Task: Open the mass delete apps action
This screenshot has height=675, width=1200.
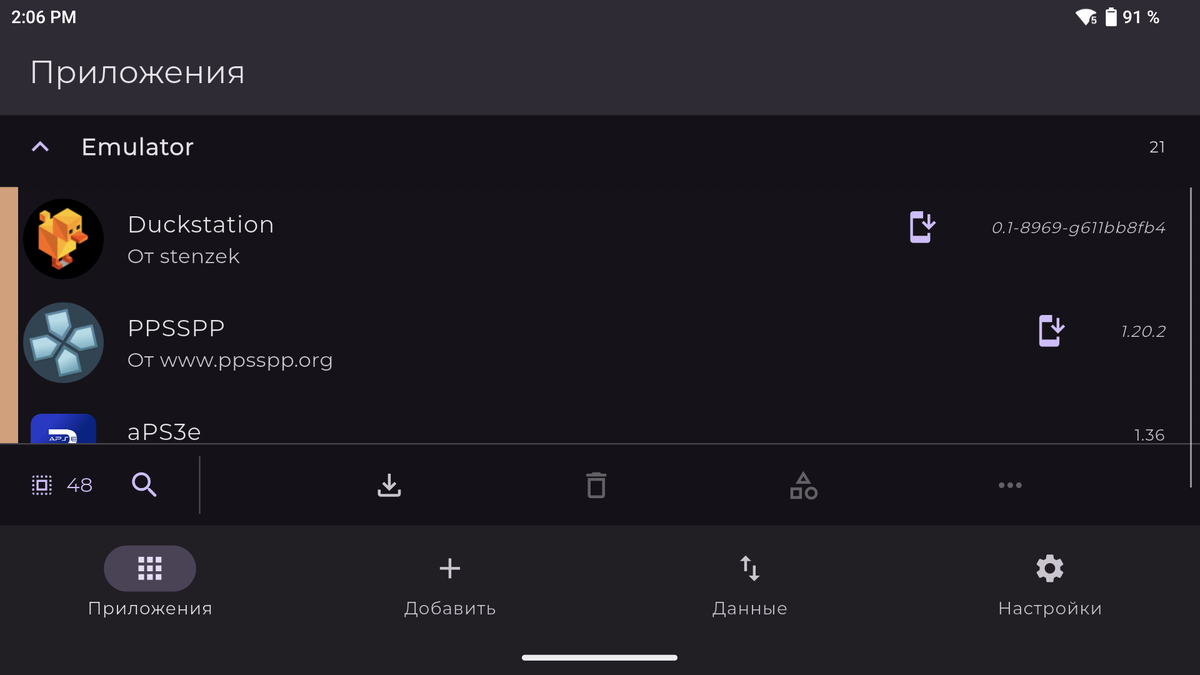Action: 596,484
